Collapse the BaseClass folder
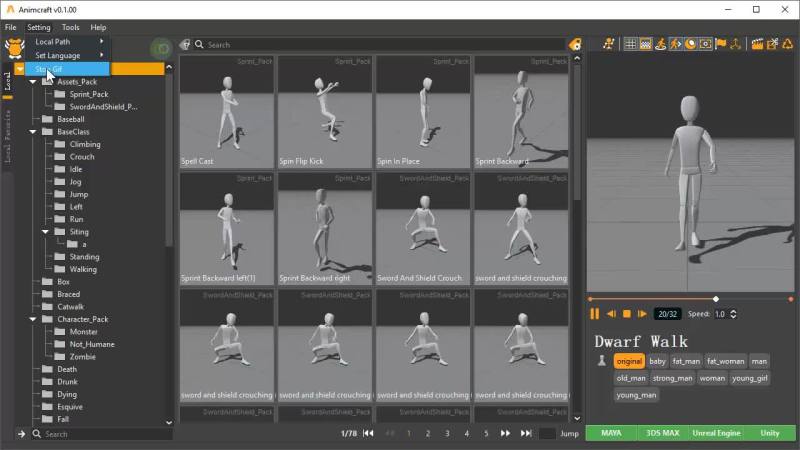This screenshot has height=450, width=800. tap(33, 132)
